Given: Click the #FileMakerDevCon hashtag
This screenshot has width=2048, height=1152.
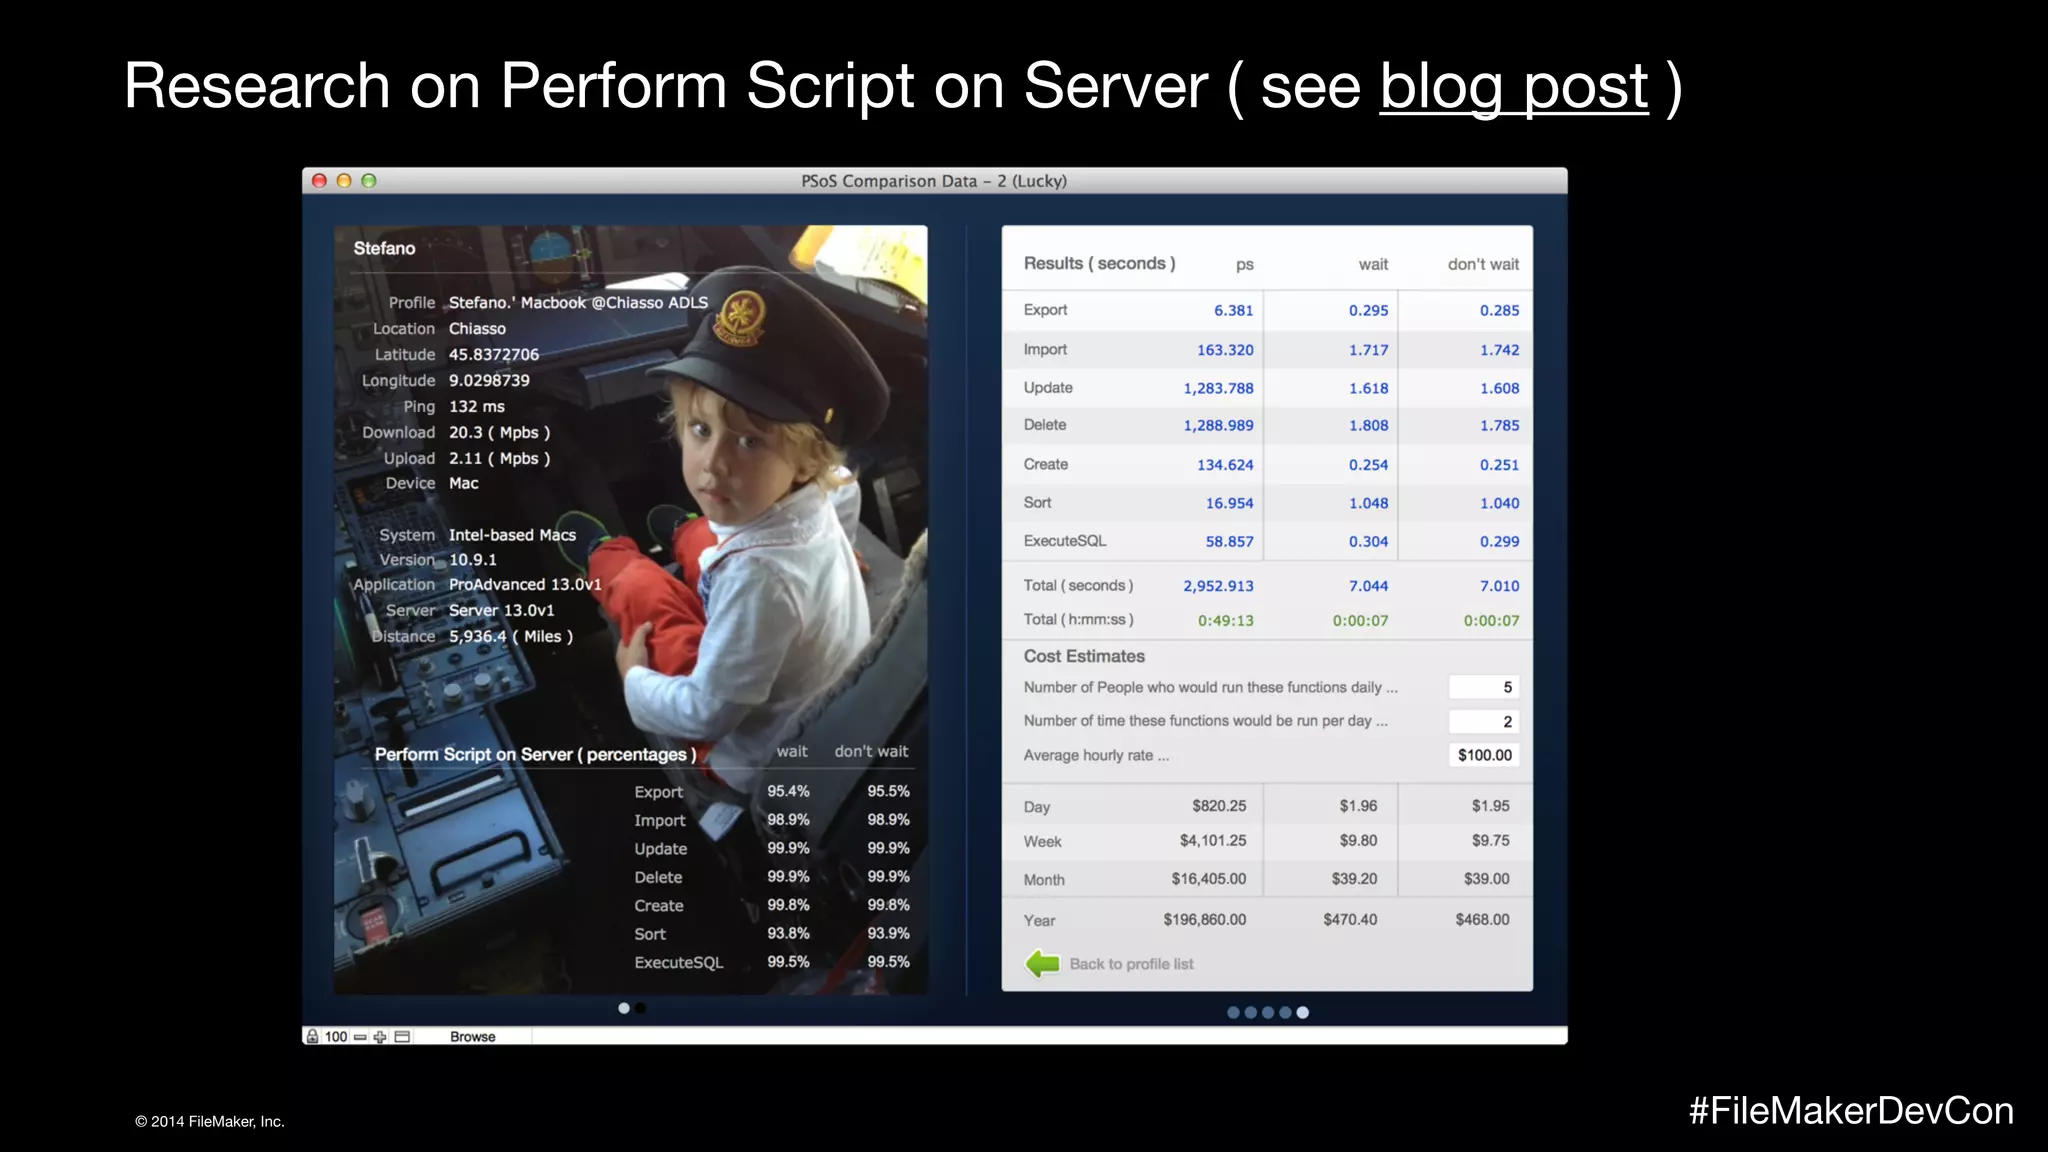Looking at the screenshot, I should [x=1851, y=1111].
